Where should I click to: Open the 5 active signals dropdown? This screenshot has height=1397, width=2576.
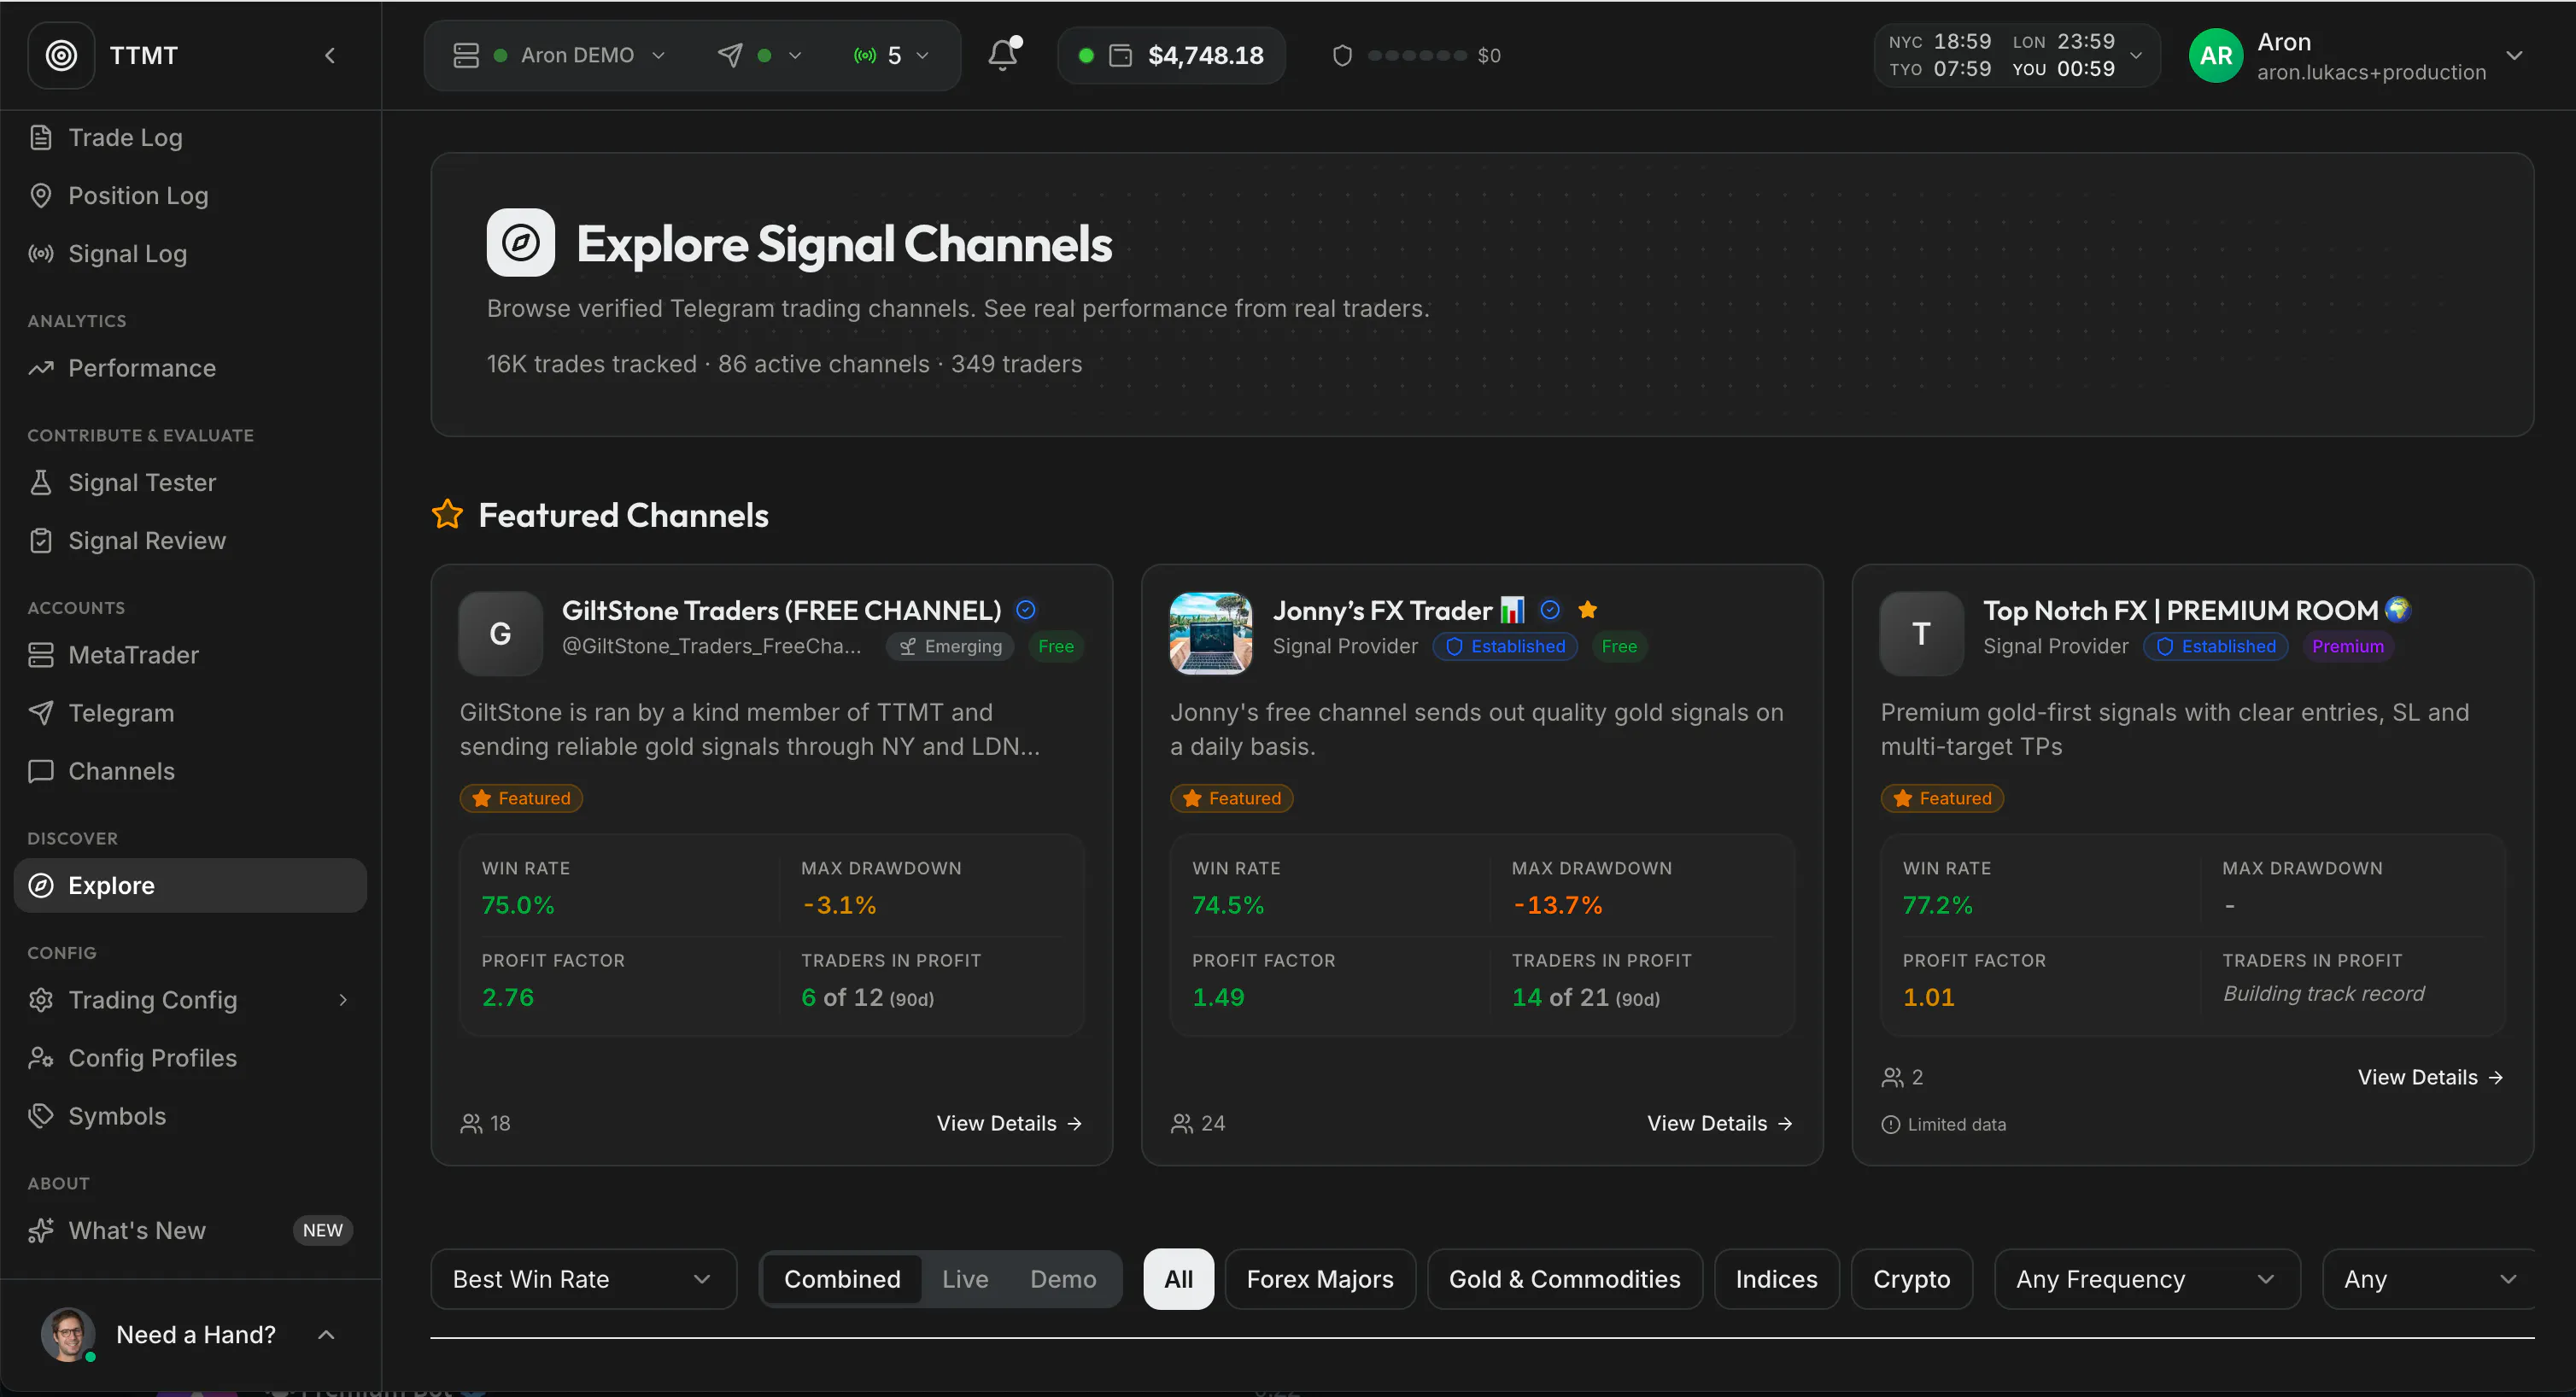(891, 55)
